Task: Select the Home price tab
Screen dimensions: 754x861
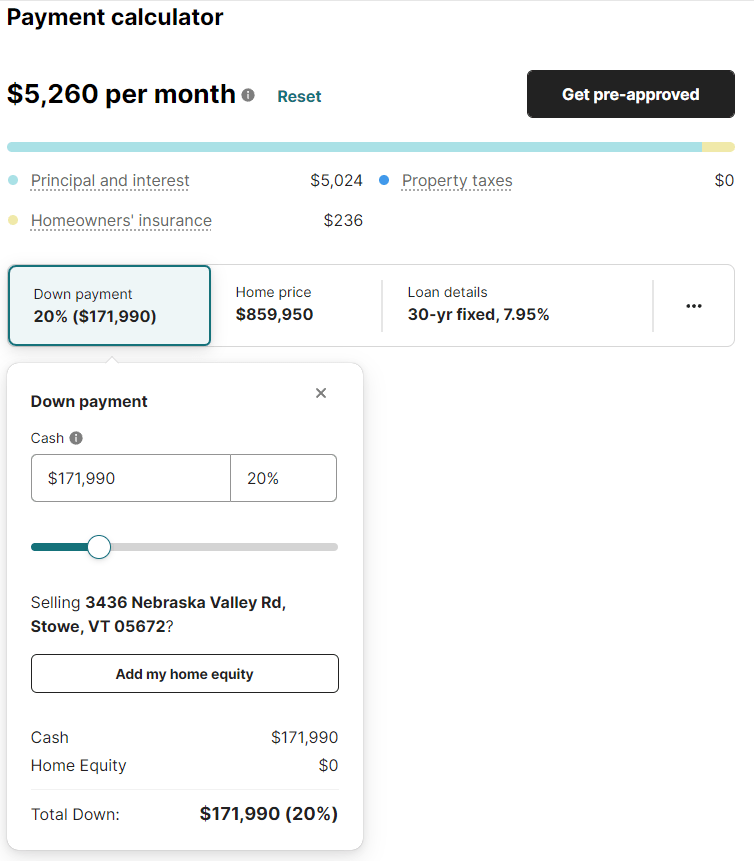Action: 297,305
